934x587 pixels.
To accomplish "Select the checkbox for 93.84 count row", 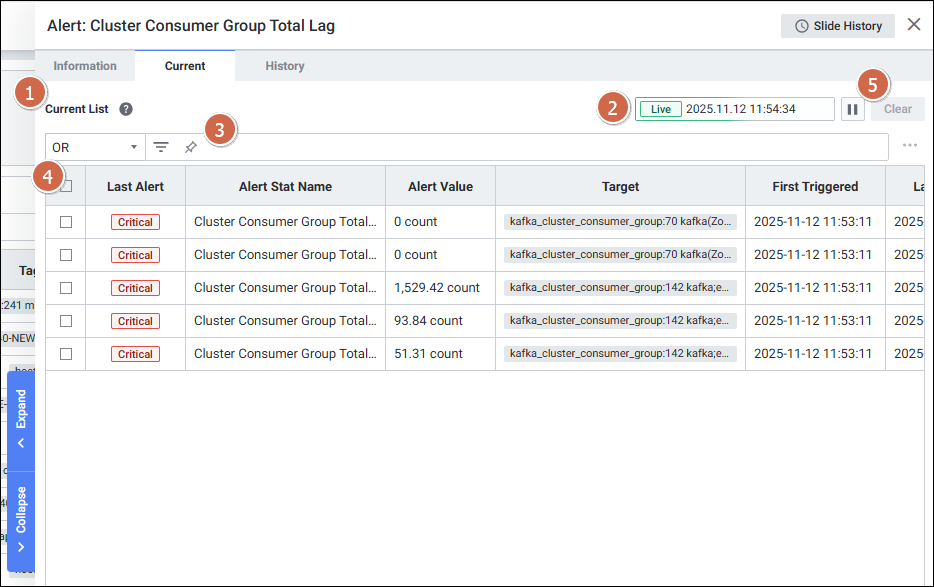I will pos(66,321).
